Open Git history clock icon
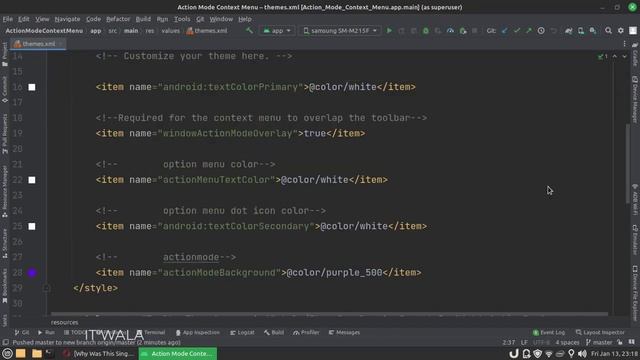Screen dimensions: 640x360 (x=541, y=31)
